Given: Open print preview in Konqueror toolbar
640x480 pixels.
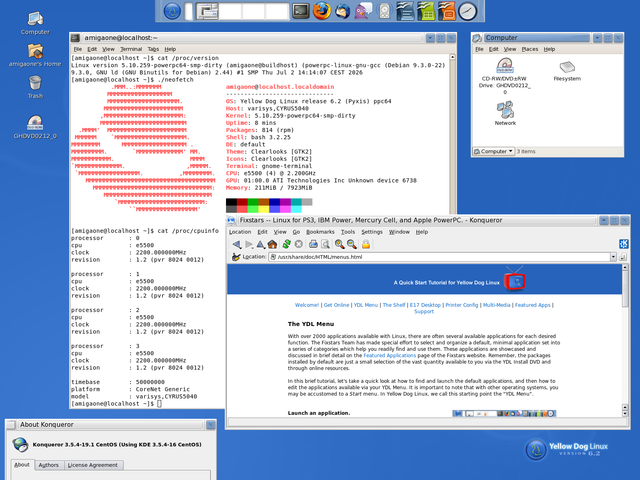Looking at the screenshot, I should pyautogui.click(x=325, y=244).
